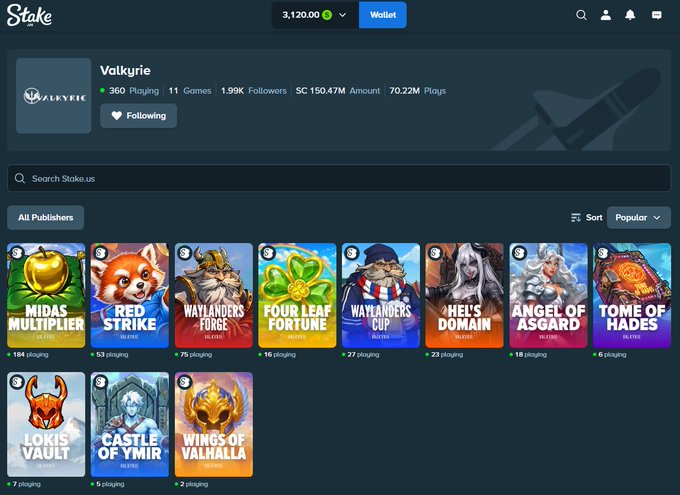The image size is (680, 495).
Task: Open the Wallet
Action: tap(382, 15)
